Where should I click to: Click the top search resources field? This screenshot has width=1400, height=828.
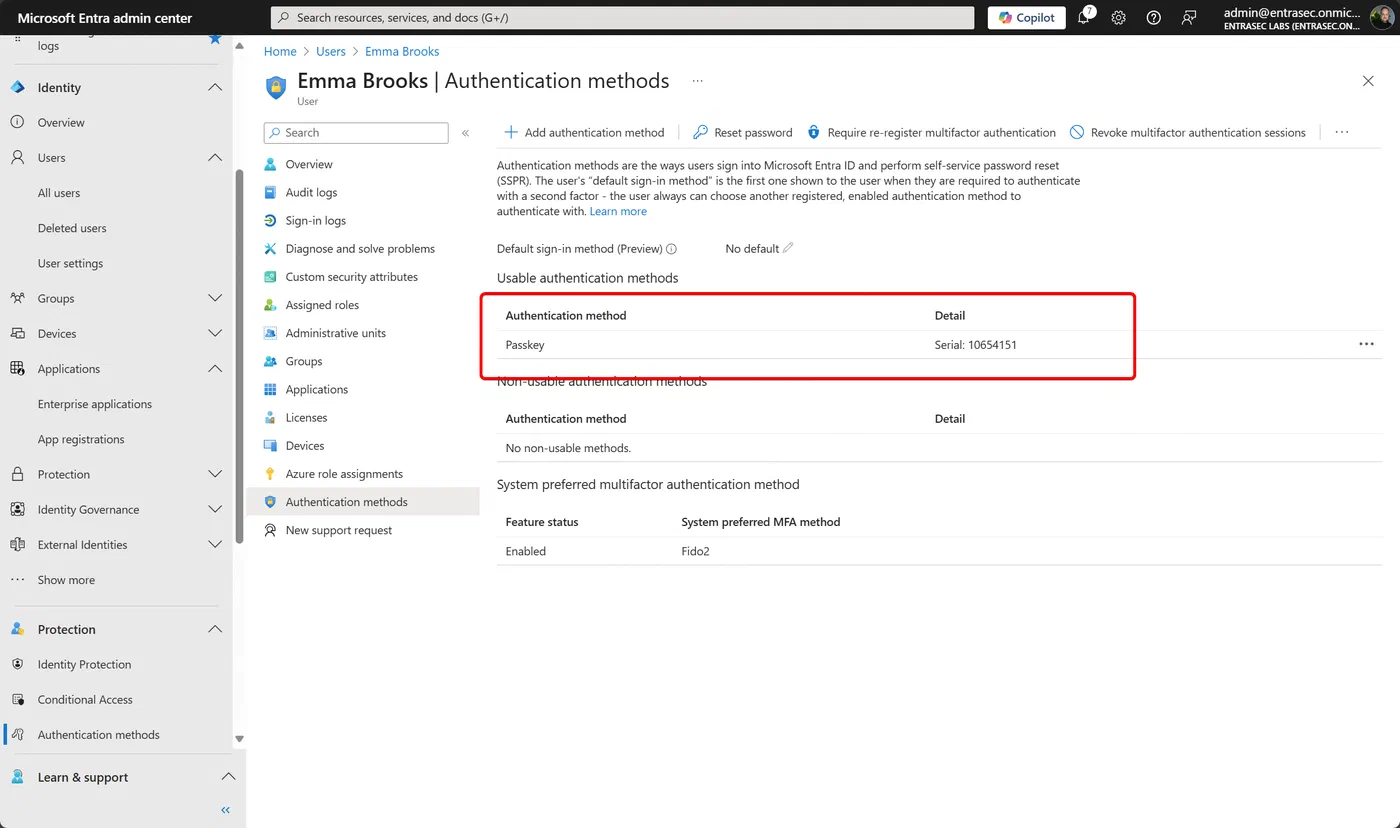click(x=622, y=18)
